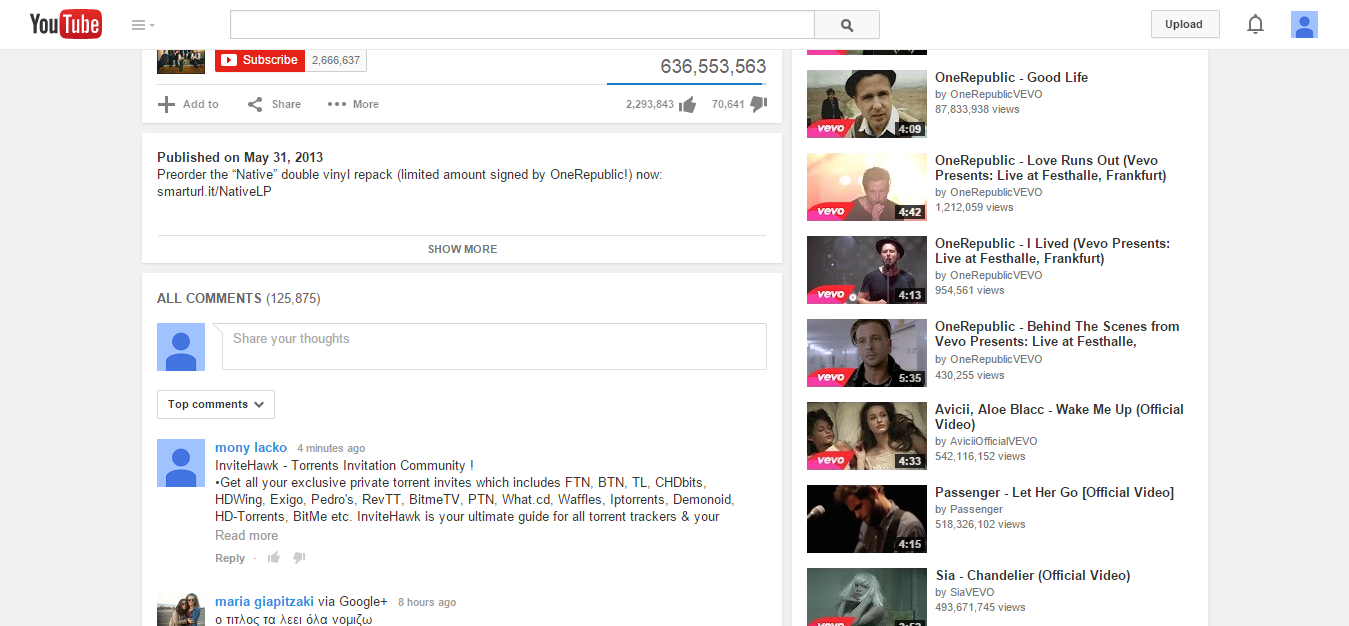The width and height of the screenshot is (1349, 626).
Task: Open OneRepublic - Good Life video title
Action: coord(1011,77)
